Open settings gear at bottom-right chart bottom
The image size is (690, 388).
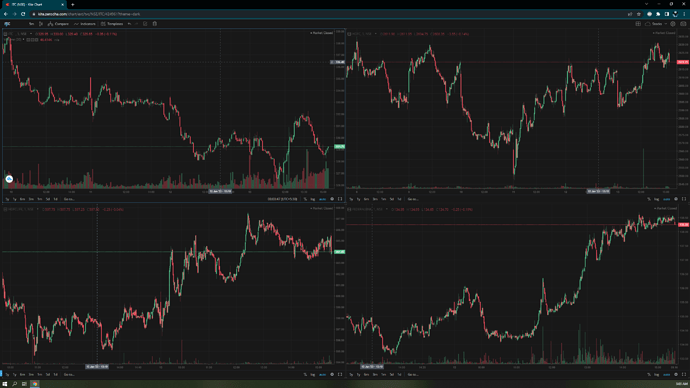tap(676, 374)
